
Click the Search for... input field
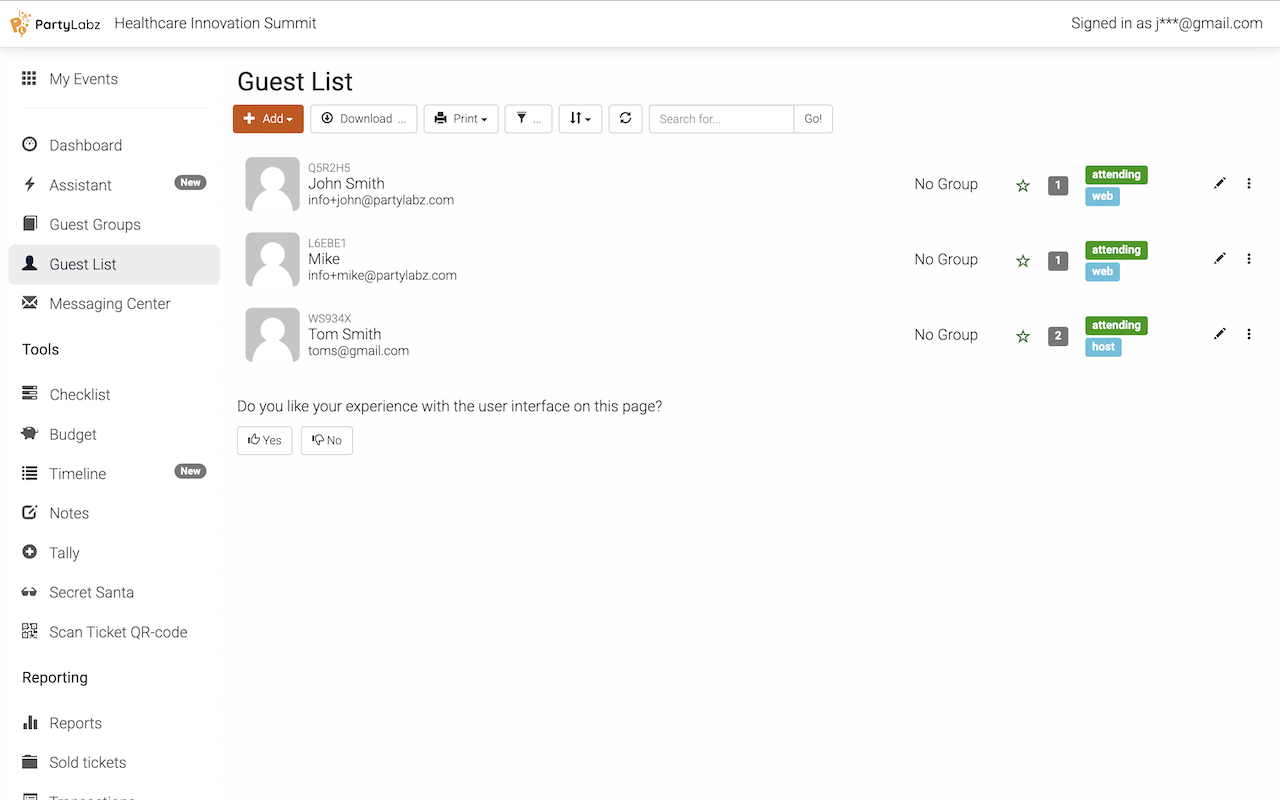click(x=721, y=119)
